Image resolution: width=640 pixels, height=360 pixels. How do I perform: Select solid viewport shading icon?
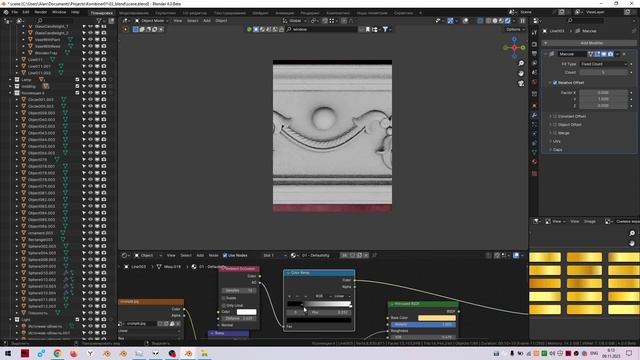click(495, 20)
